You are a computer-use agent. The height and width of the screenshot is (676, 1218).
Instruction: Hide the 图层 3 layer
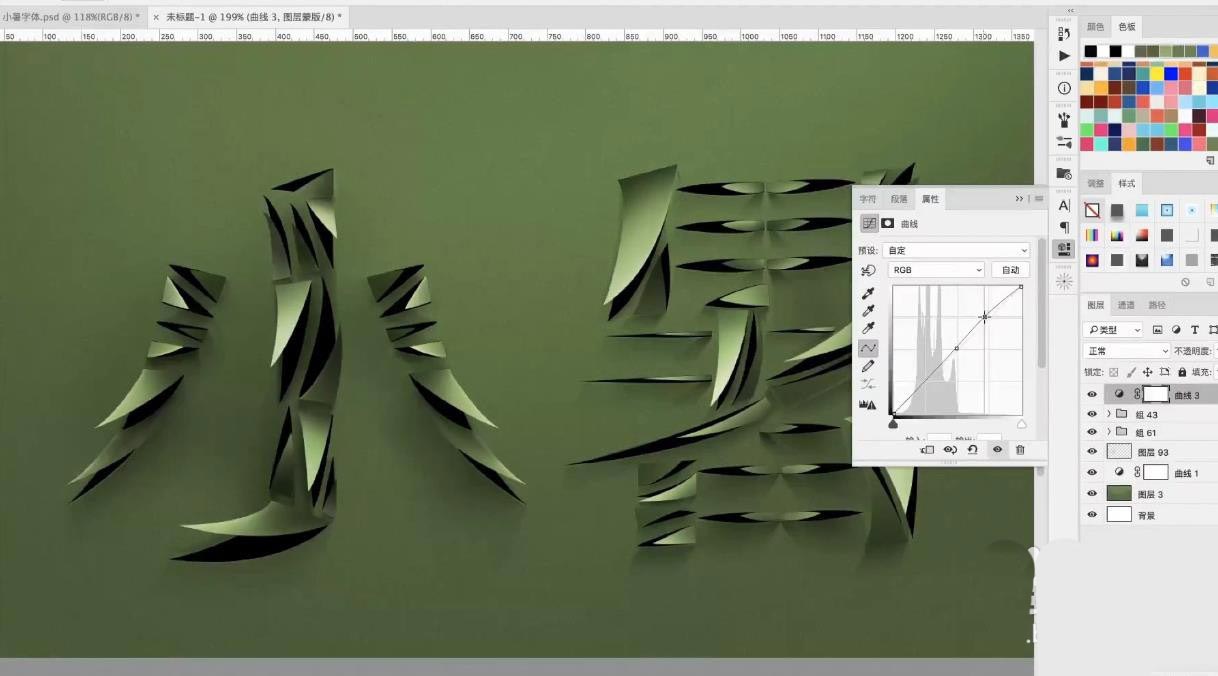(x=1092, y=494)
